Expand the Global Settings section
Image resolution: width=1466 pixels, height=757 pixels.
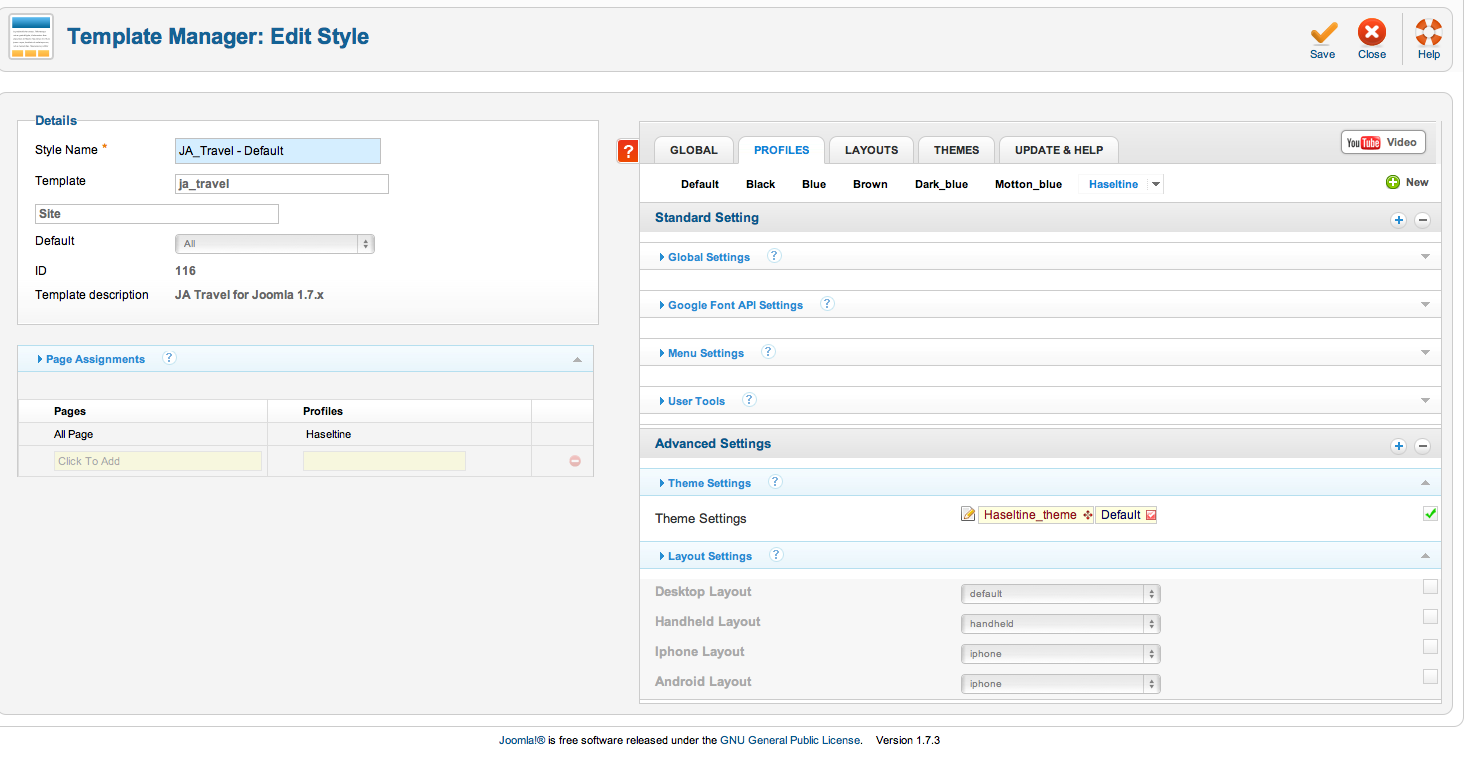[x=1040, y=257]
